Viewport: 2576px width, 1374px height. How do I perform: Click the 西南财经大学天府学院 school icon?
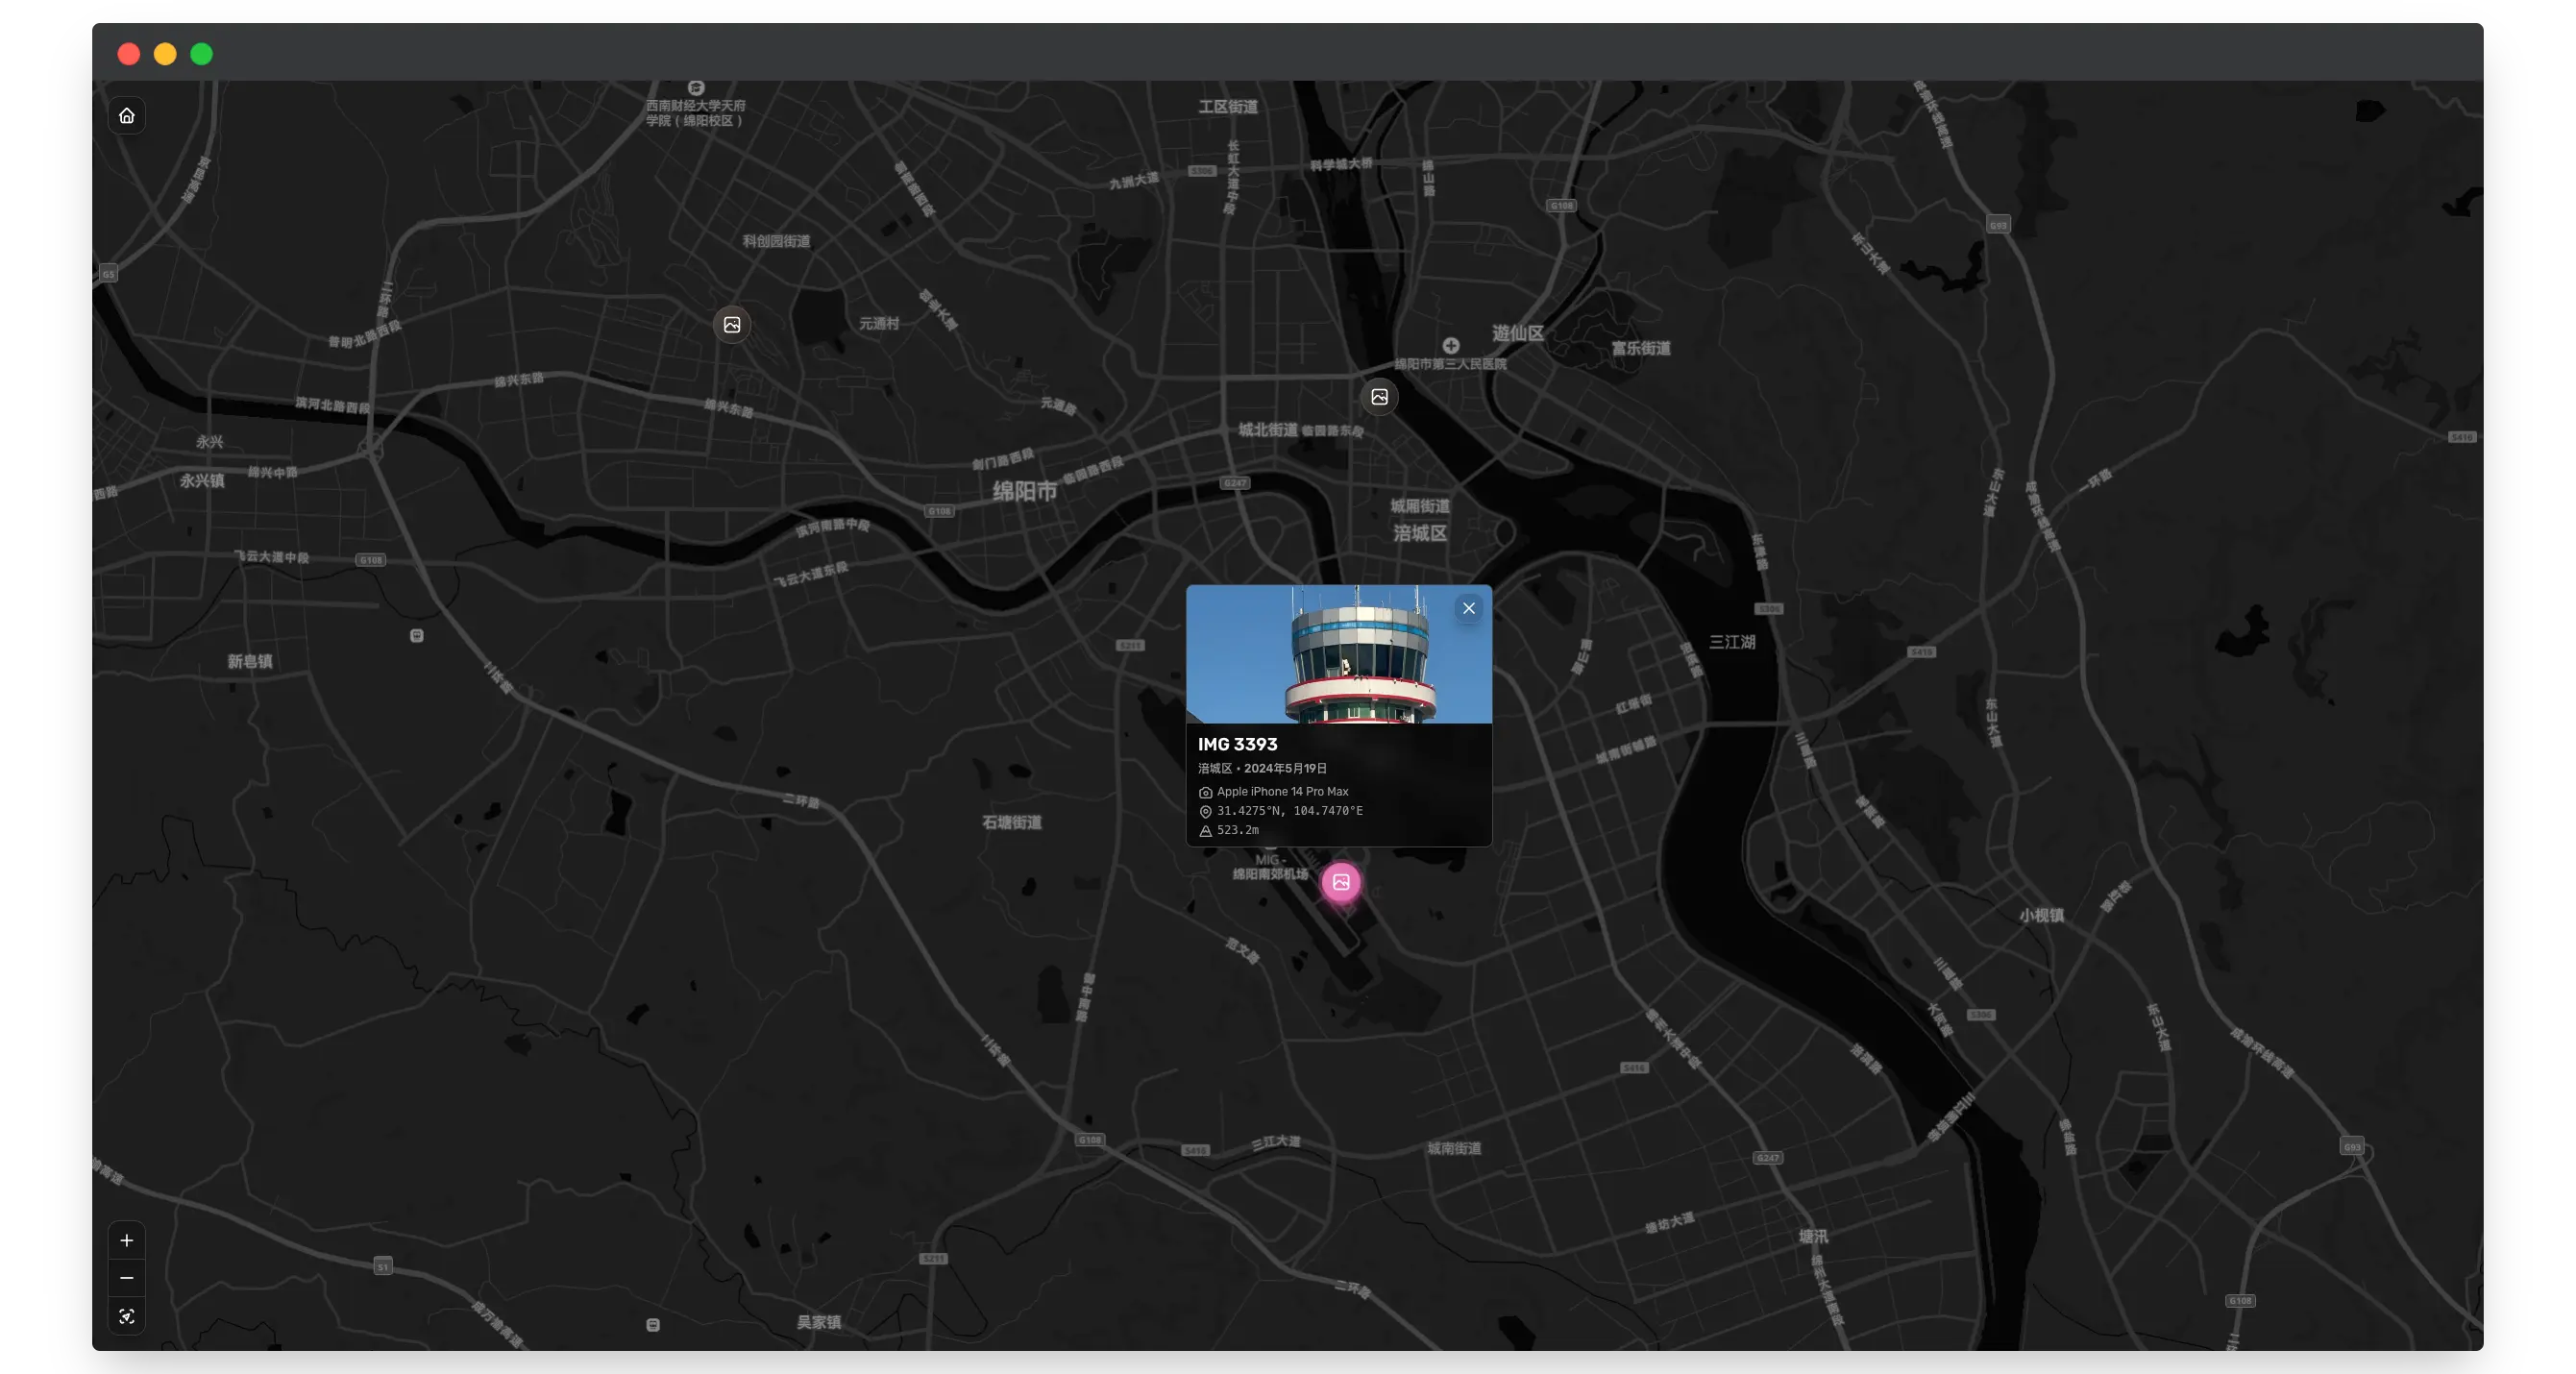tap(696, 88)
